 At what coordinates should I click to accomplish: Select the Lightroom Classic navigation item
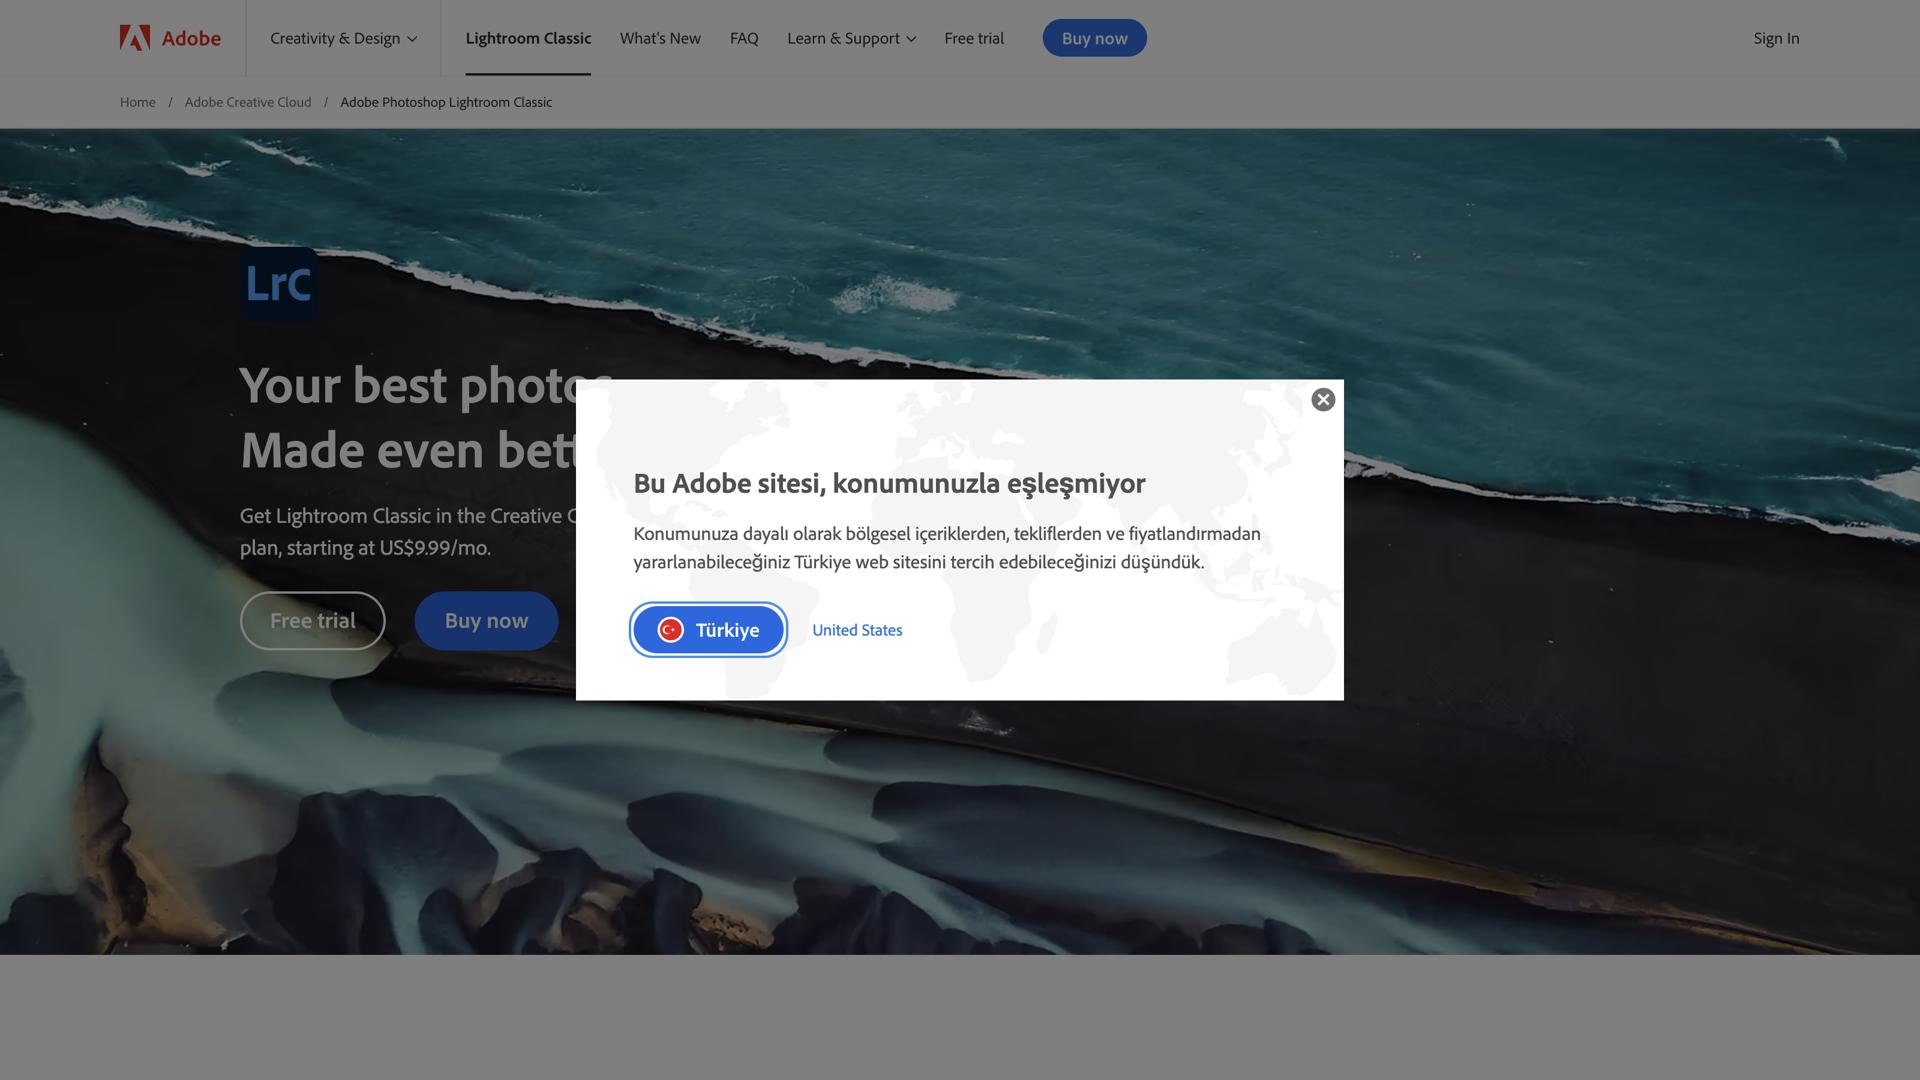coord(528,38)
